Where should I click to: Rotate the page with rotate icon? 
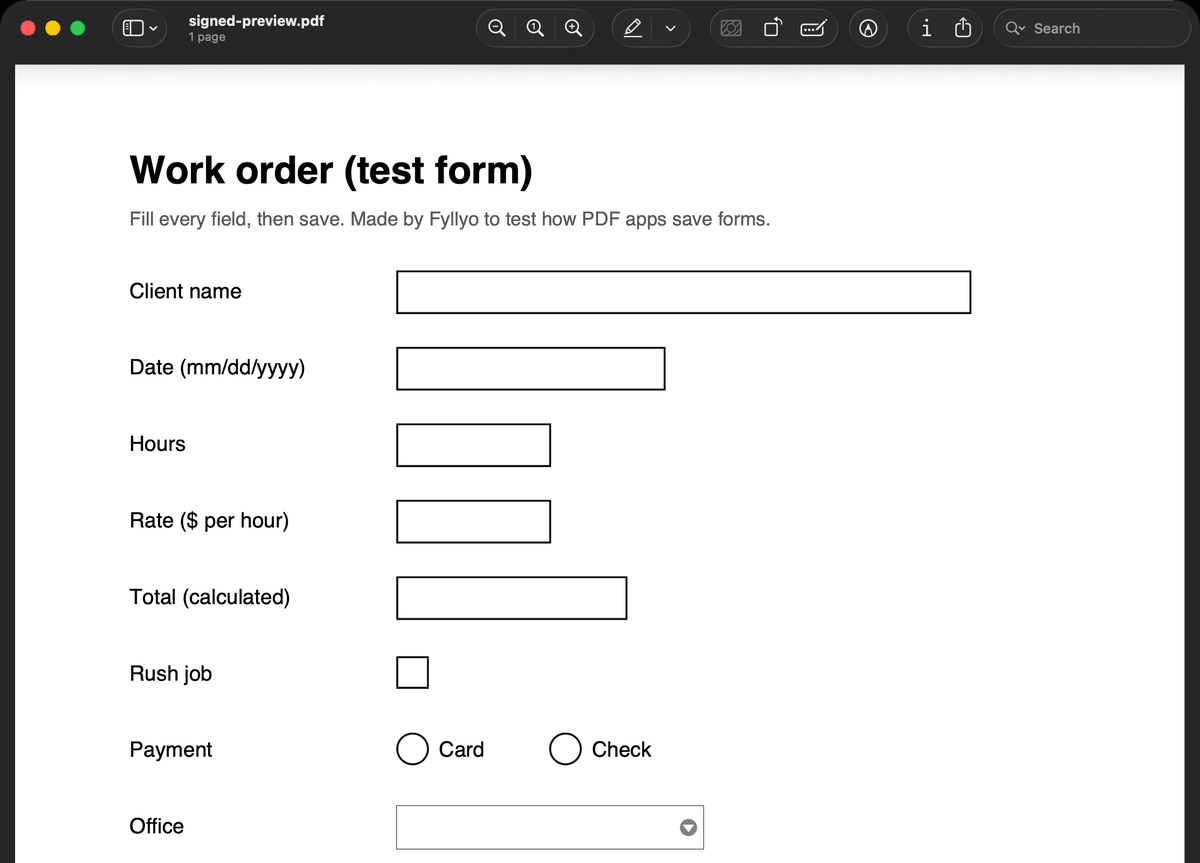773,29
